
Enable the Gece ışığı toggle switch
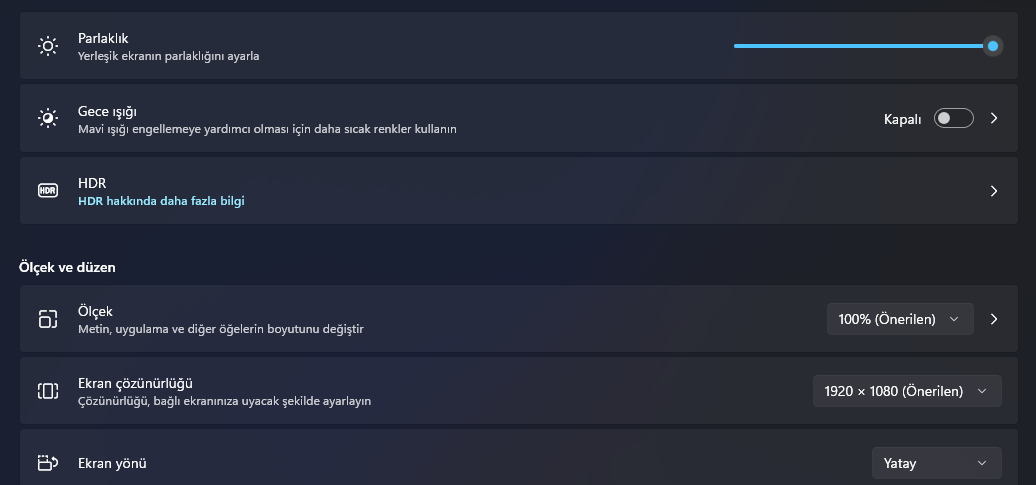[953, 119]
